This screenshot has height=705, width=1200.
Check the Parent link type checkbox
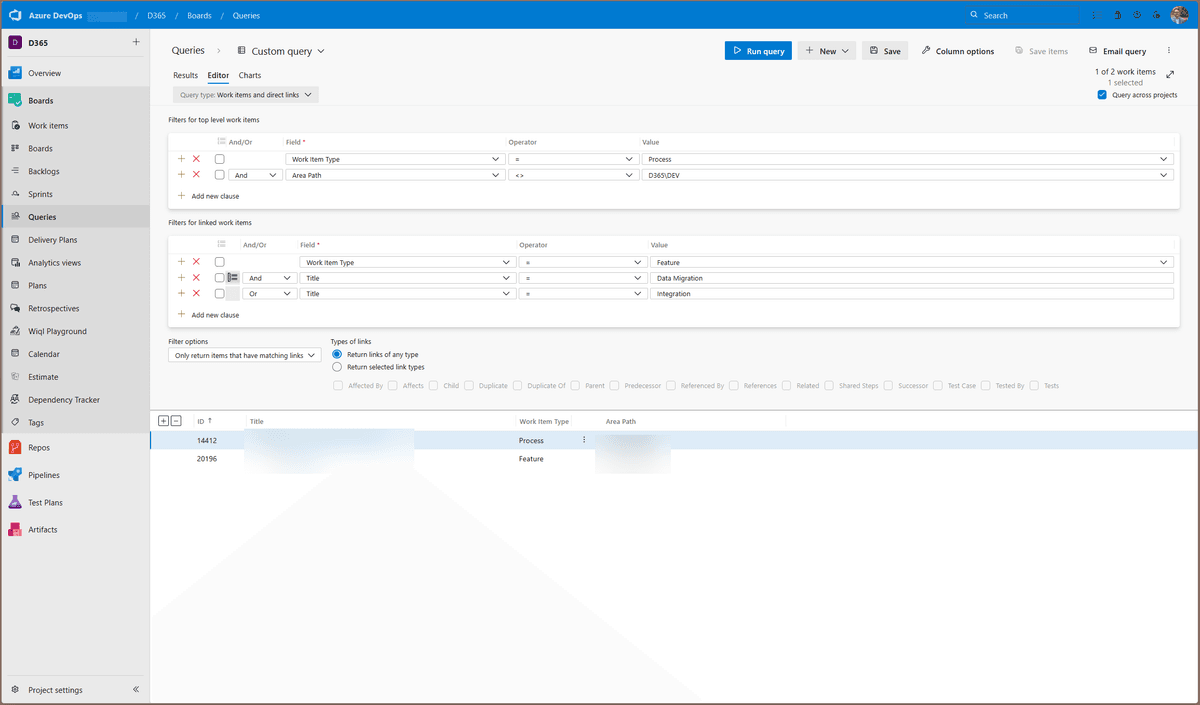[575, 385]
